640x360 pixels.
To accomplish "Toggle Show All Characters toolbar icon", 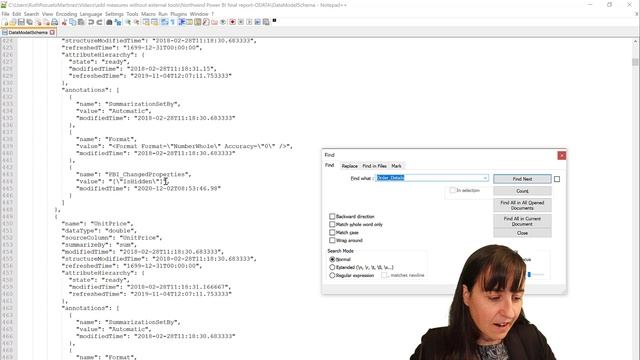I will (173, 22).
